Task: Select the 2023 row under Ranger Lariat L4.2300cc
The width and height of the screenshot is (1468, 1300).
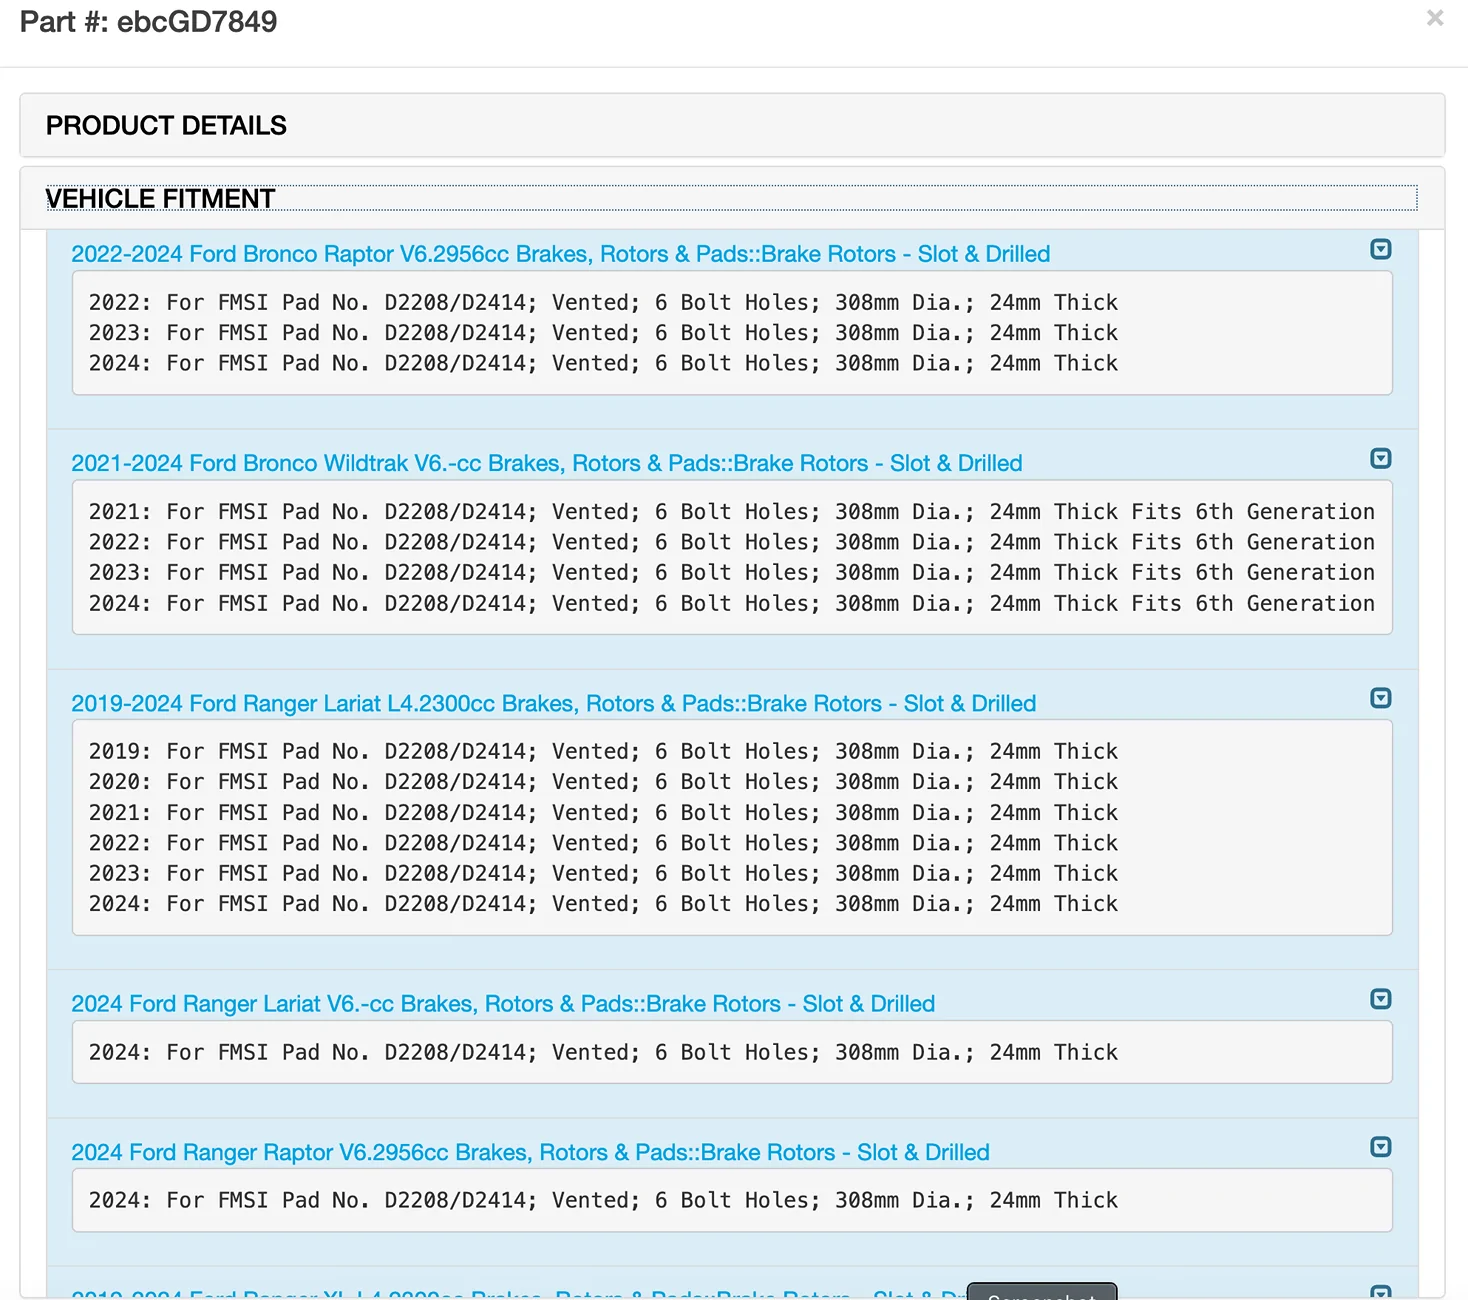Action: click(603, 873)
